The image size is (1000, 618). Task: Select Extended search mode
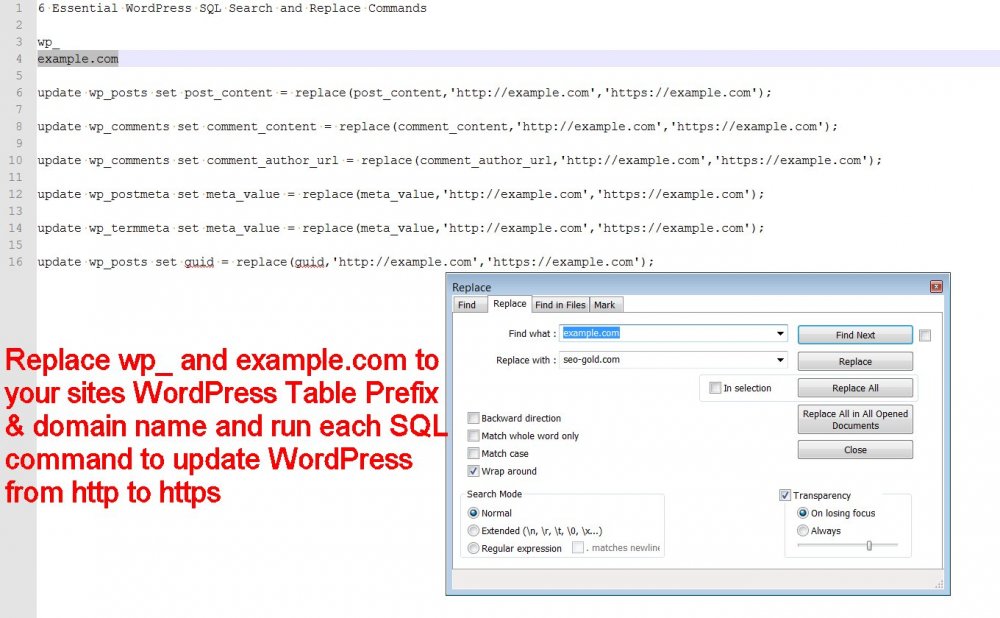[x=473, y=530]
